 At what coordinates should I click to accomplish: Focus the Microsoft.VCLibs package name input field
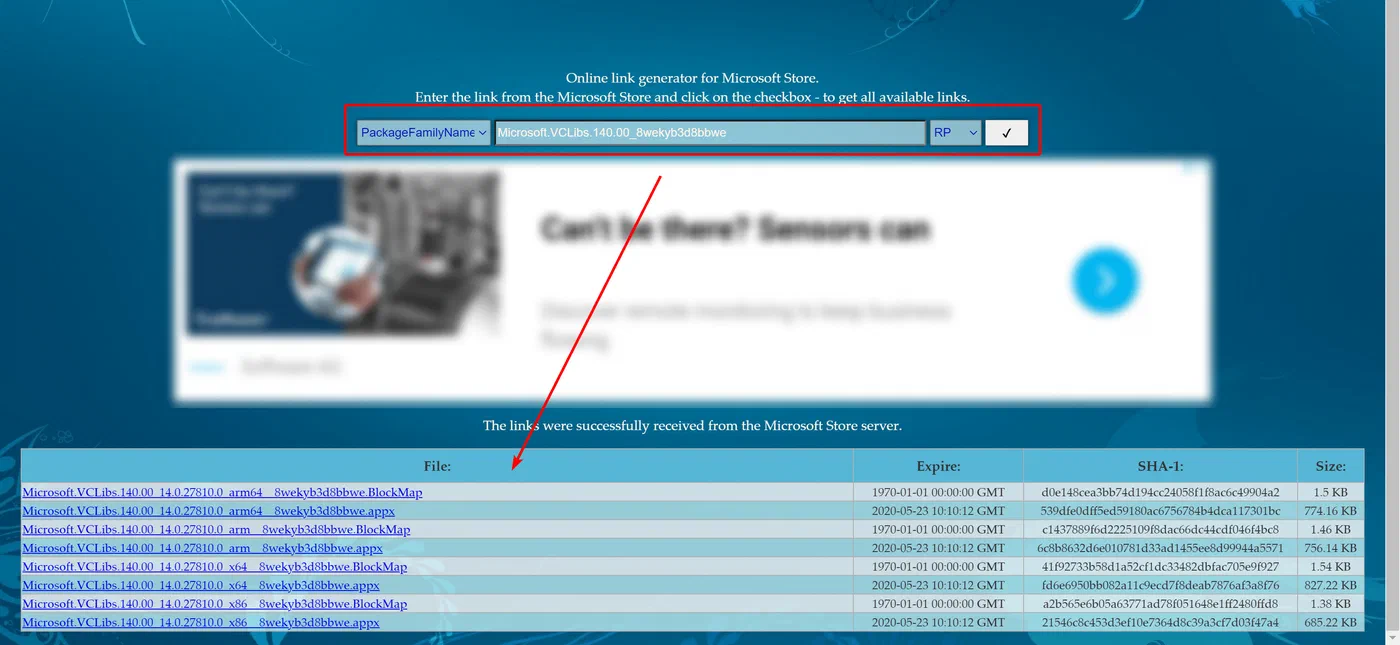click(x=710, y=133)
